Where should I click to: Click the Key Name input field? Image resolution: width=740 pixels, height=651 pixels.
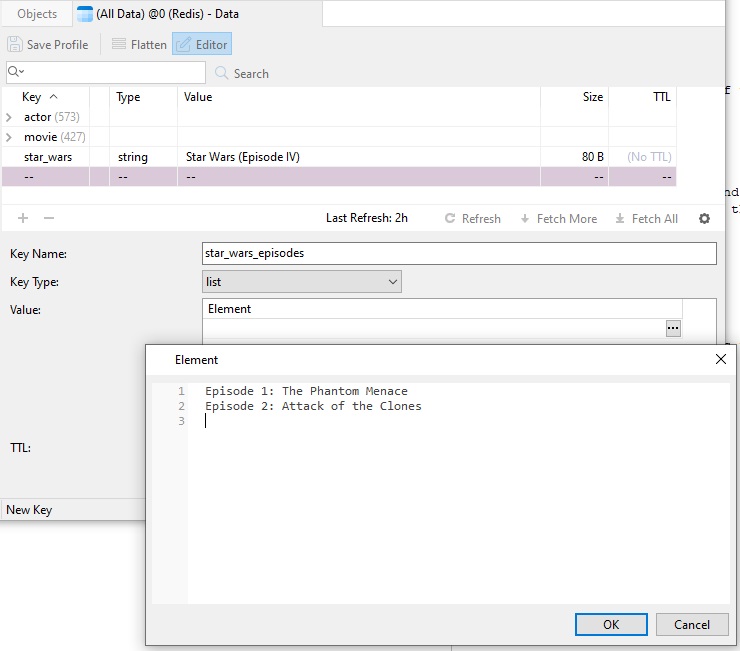(459, 253)
